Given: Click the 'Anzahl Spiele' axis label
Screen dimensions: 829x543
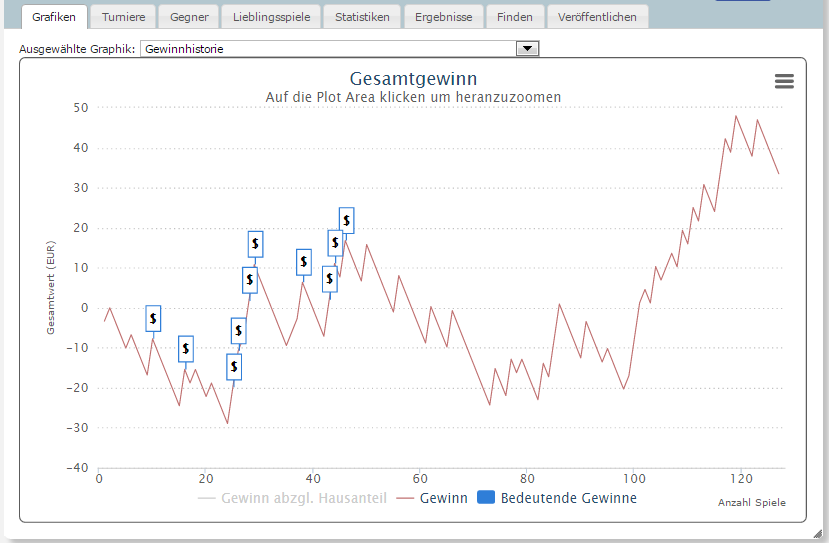Looking at the screenshot, I should tap(751, 502).
